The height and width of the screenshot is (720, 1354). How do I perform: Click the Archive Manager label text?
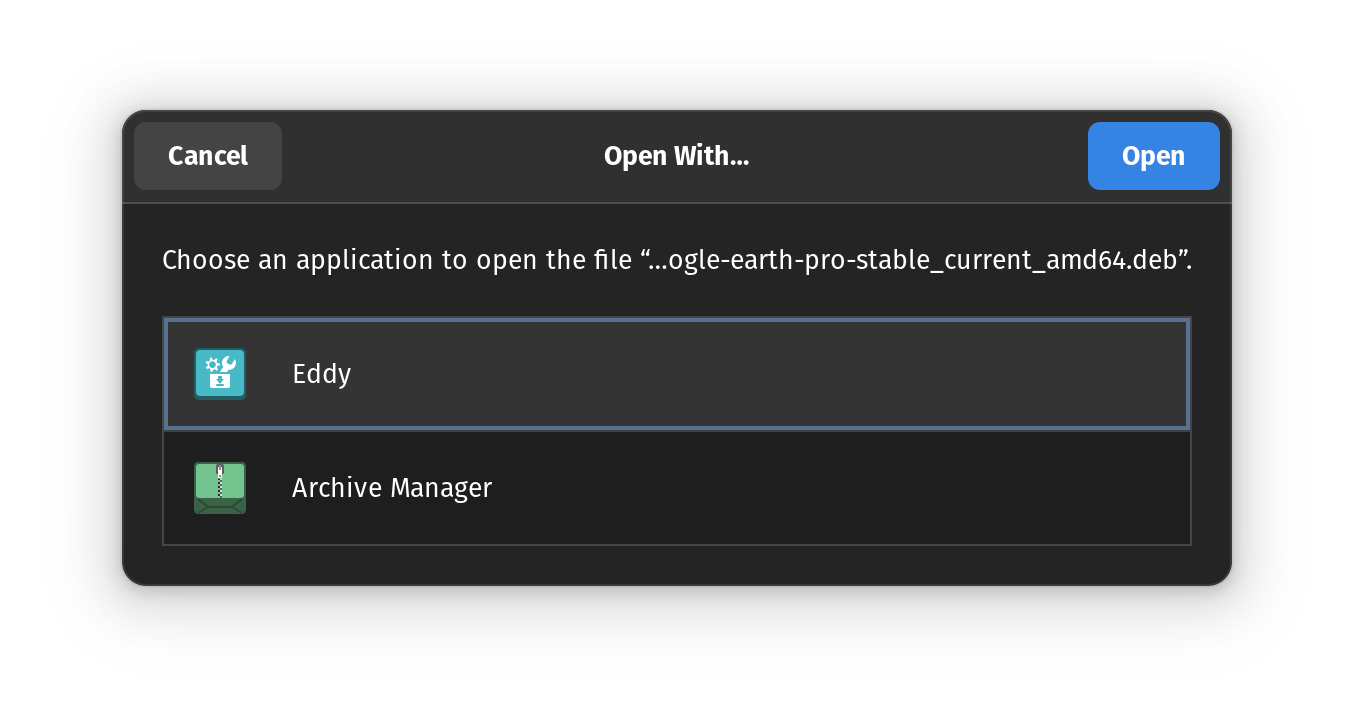[391, 488]
